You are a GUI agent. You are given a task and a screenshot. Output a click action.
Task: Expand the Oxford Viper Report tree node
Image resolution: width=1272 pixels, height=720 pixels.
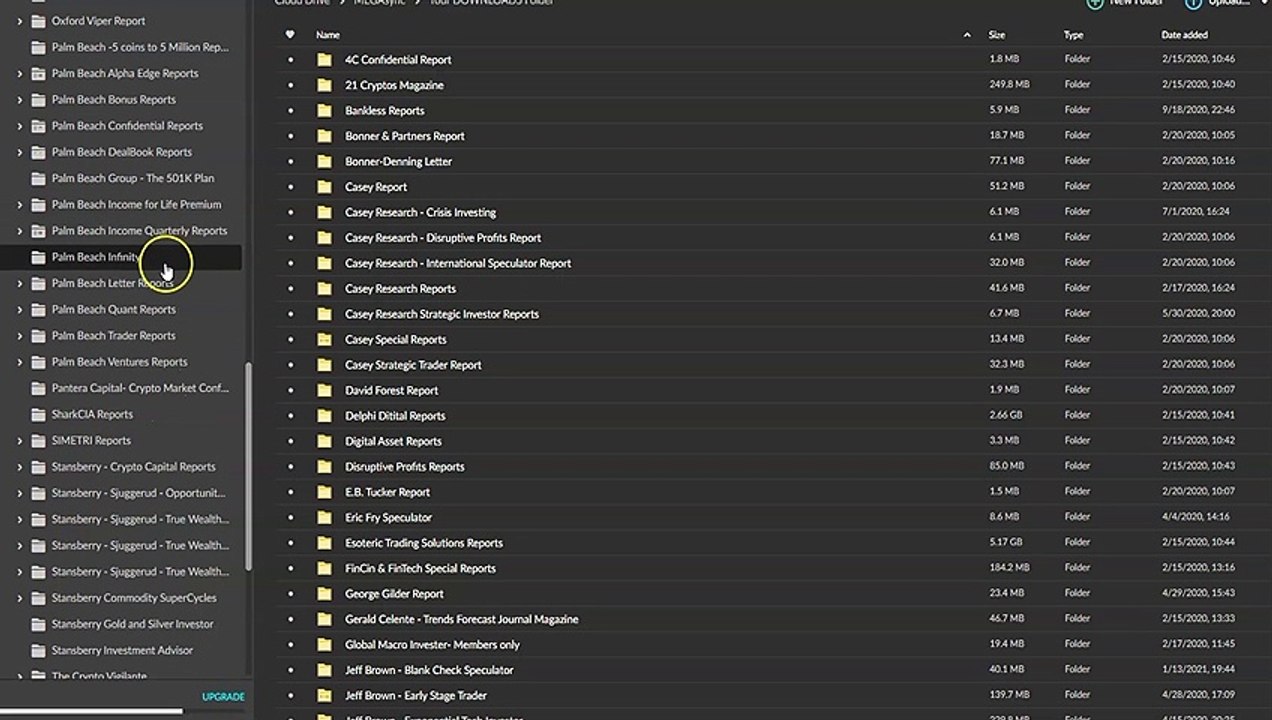pyautogui.click(x=20, y=21)
